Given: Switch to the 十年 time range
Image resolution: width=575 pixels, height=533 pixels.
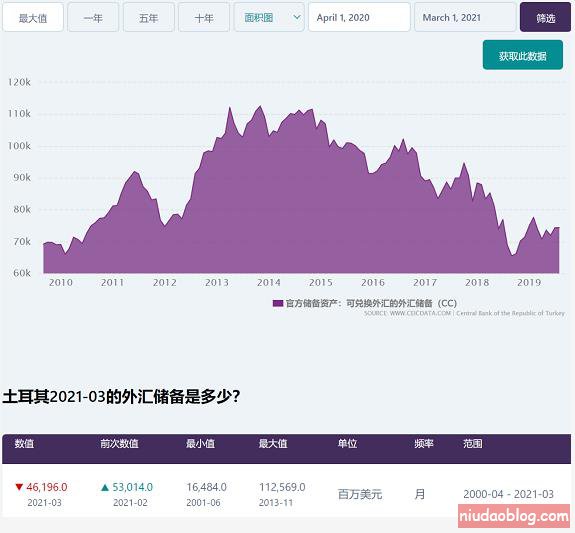Looking at the screenshot, I should [x=204, y=17].
